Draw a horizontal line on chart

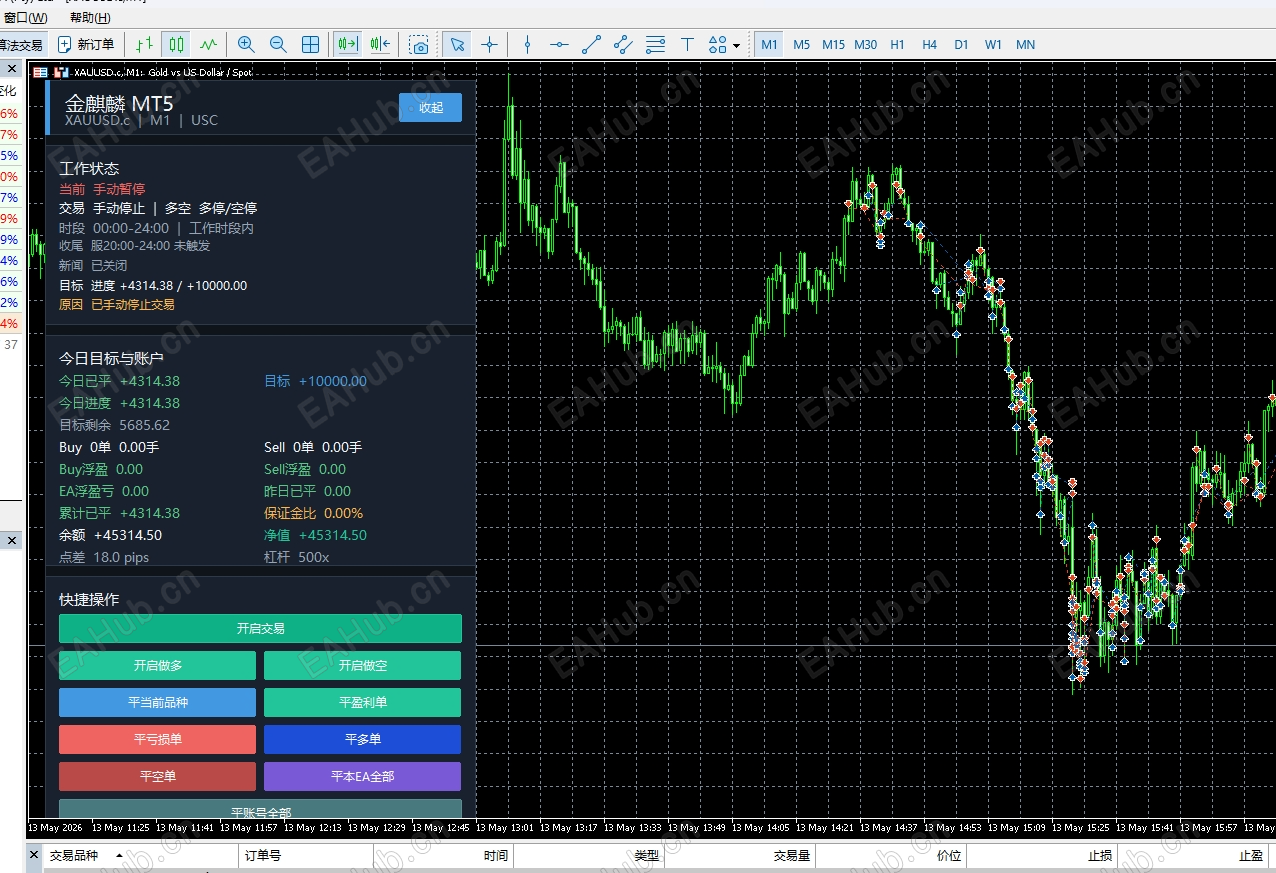(559, 44)
